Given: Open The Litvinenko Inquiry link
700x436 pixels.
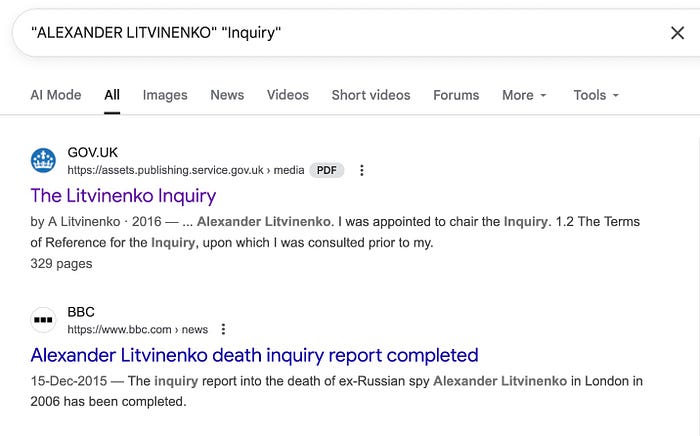Looking at the screenshot, I should click(x=123, y=196).
